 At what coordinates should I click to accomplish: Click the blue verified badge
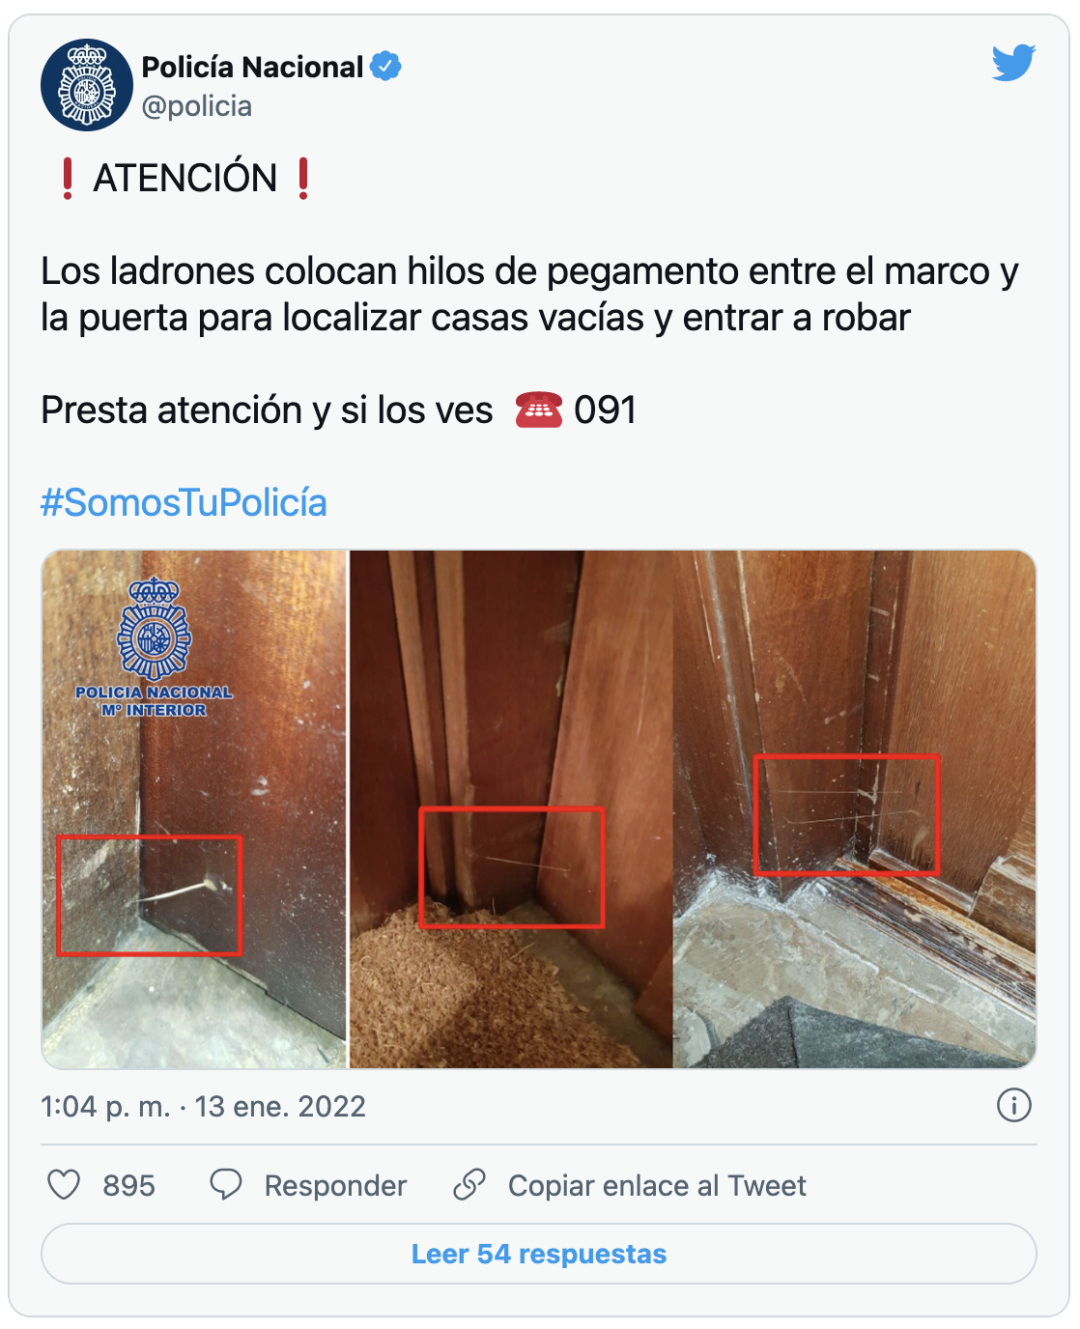386,66
